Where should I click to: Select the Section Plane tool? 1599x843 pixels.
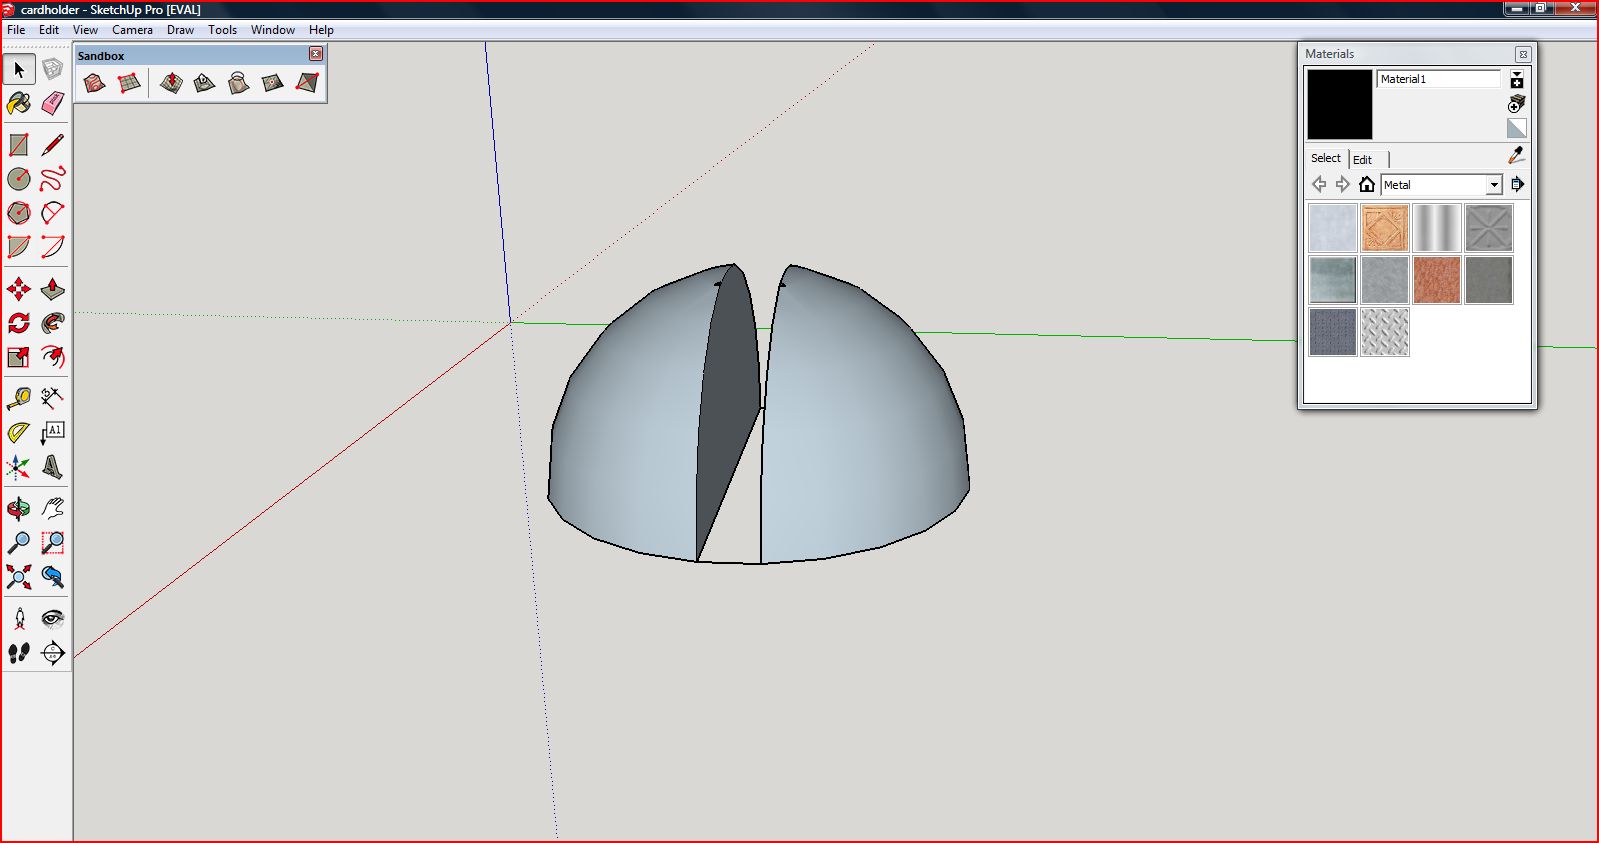click(53, 653)
